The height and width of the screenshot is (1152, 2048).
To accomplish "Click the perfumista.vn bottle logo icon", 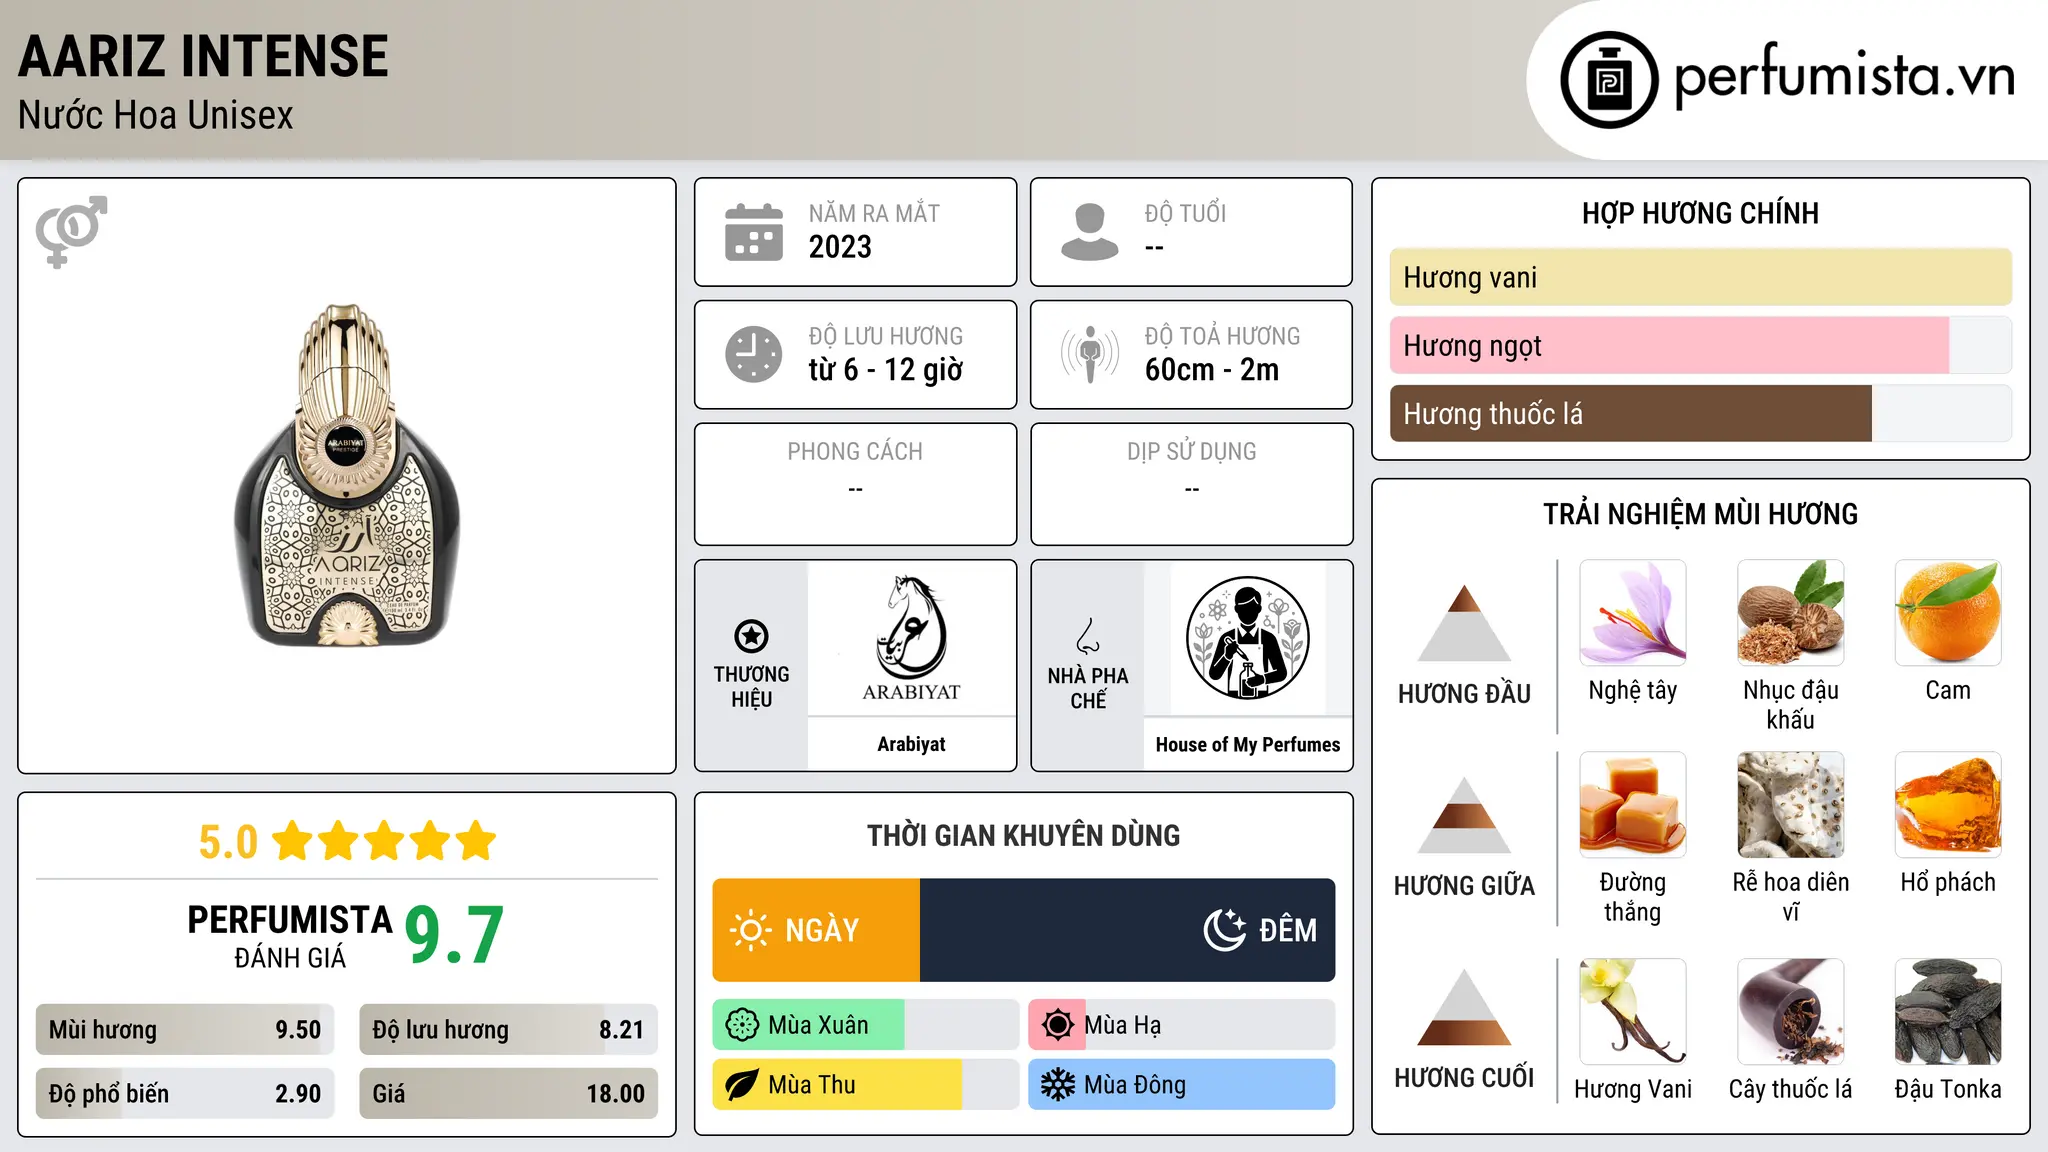I will (x=1609, y=80).
